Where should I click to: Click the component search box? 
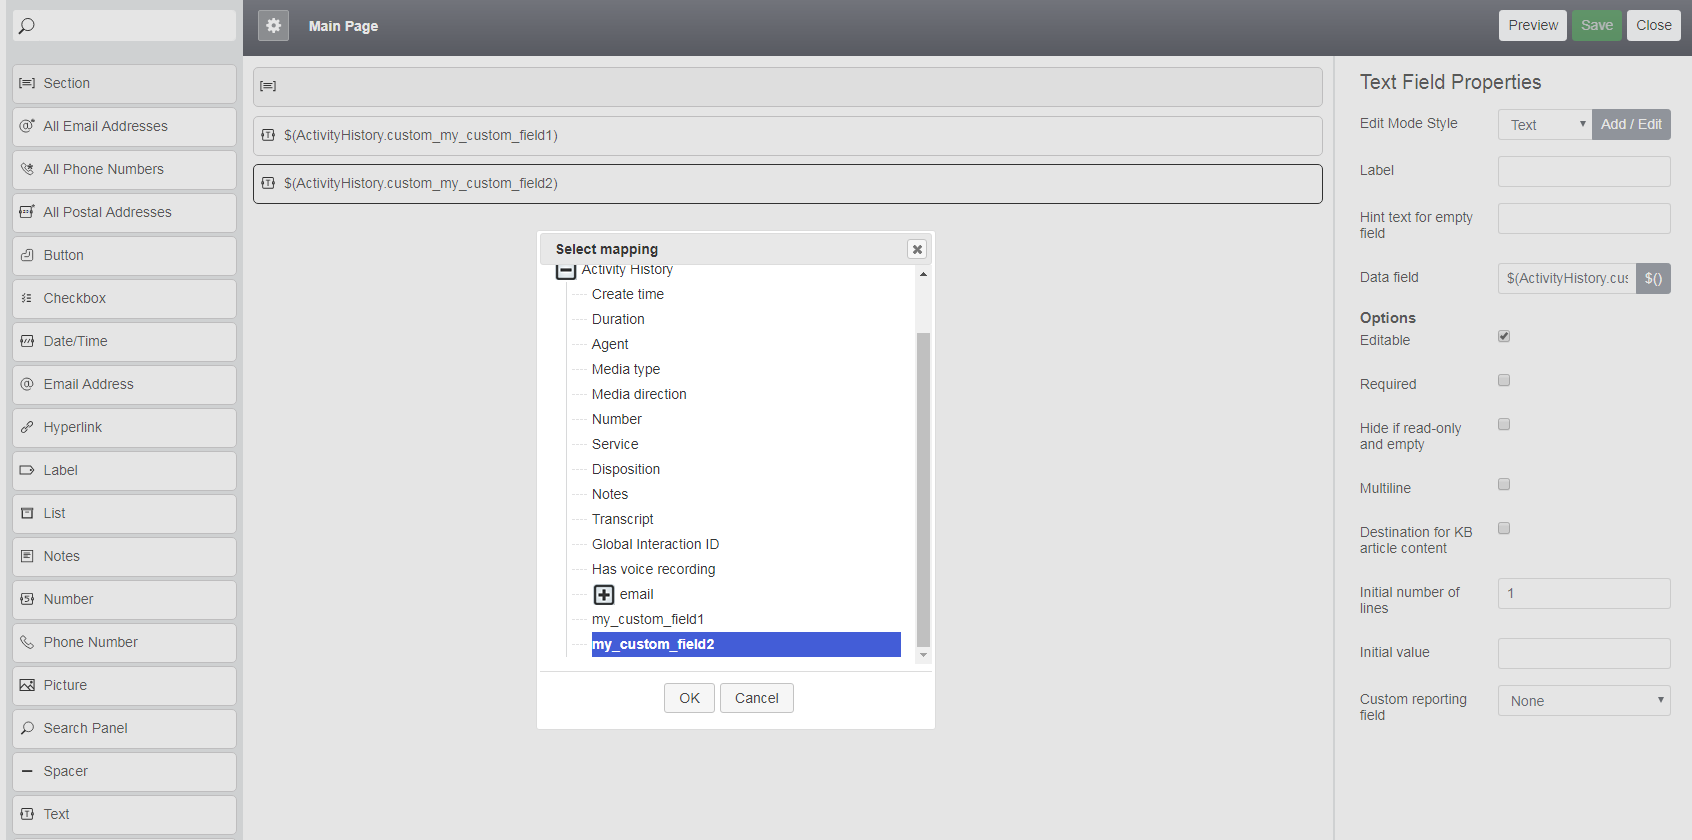point(124,26)
